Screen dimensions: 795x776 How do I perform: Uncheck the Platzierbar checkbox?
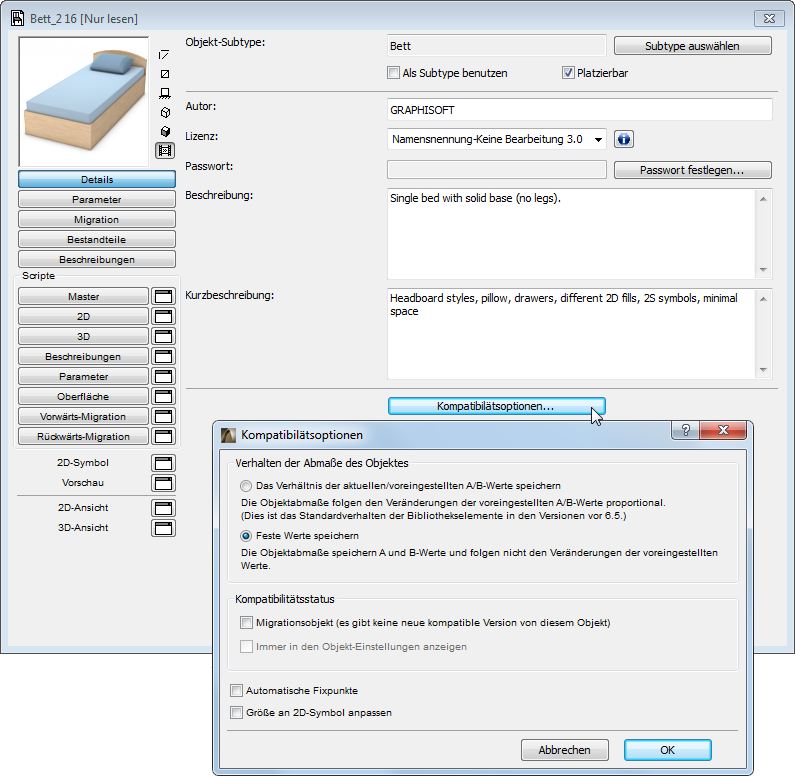568,73
